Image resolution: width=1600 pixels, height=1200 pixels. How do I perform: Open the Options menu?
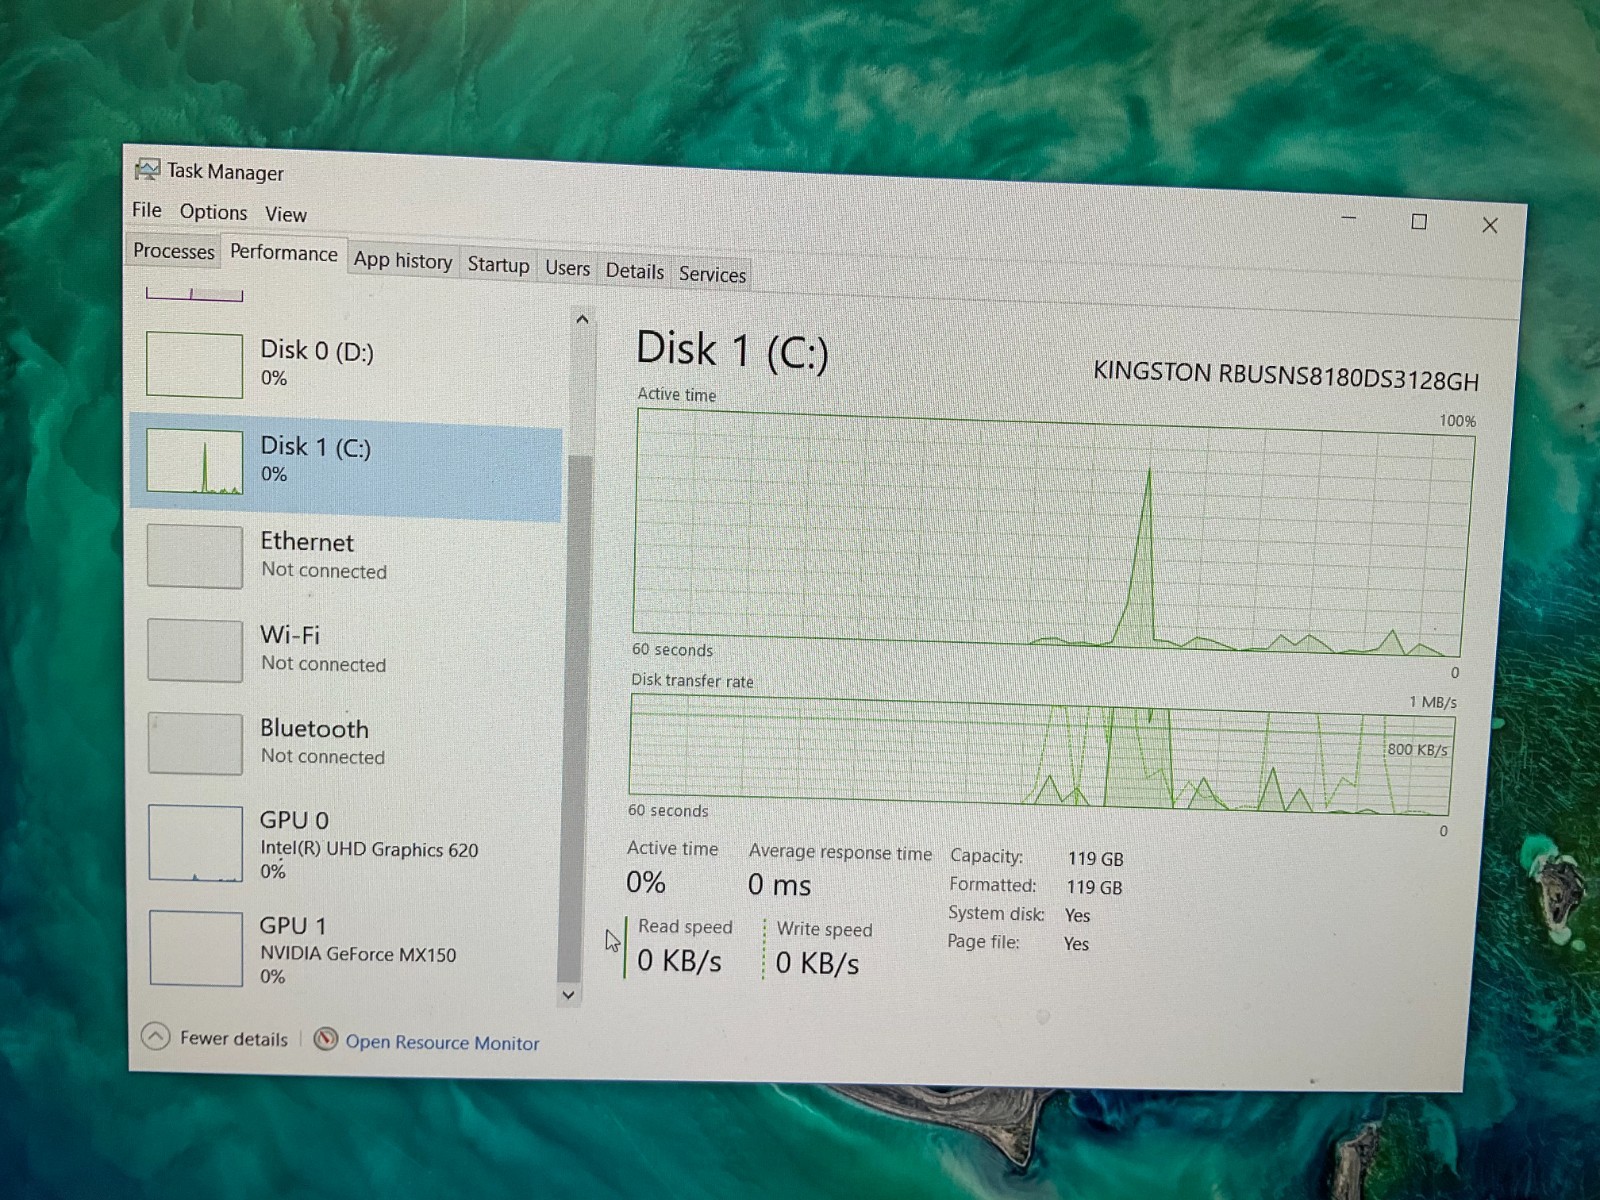[x=213, y=211]
